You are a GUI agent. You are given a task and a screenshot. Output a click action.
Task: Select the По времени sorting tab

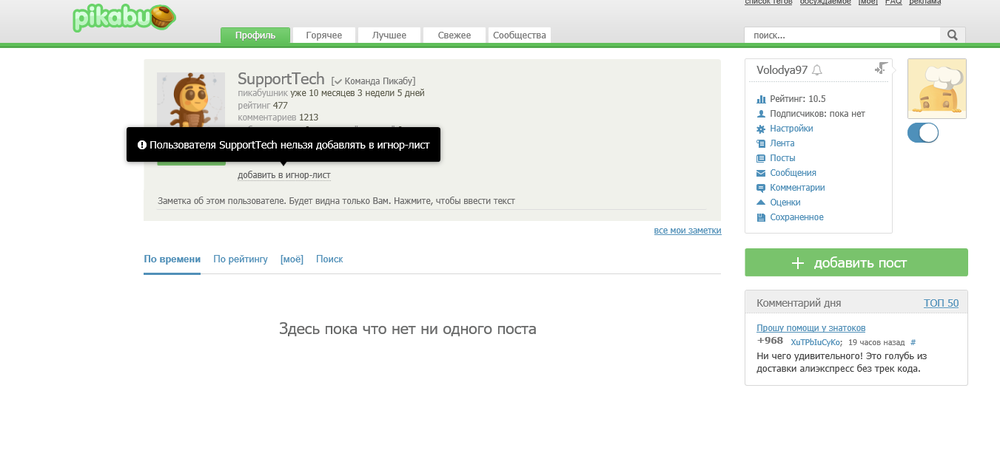coord(172,259)
